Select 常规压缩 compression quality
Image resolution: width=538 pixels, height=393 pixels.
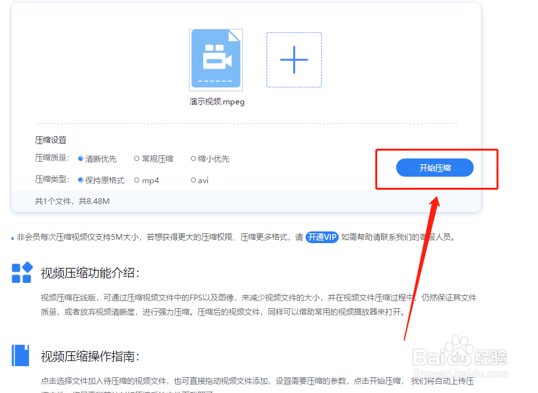click(154, 159)
